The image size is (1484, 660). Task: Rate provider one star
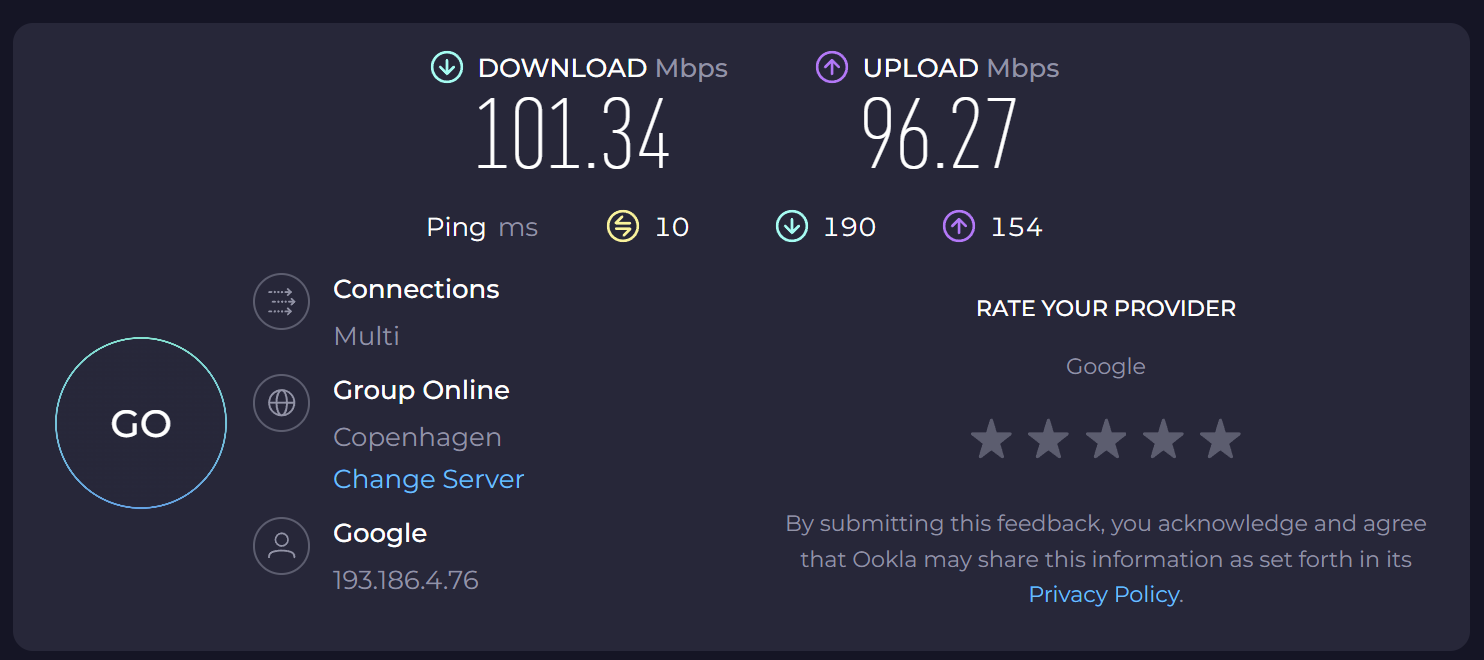coord(991,439)
